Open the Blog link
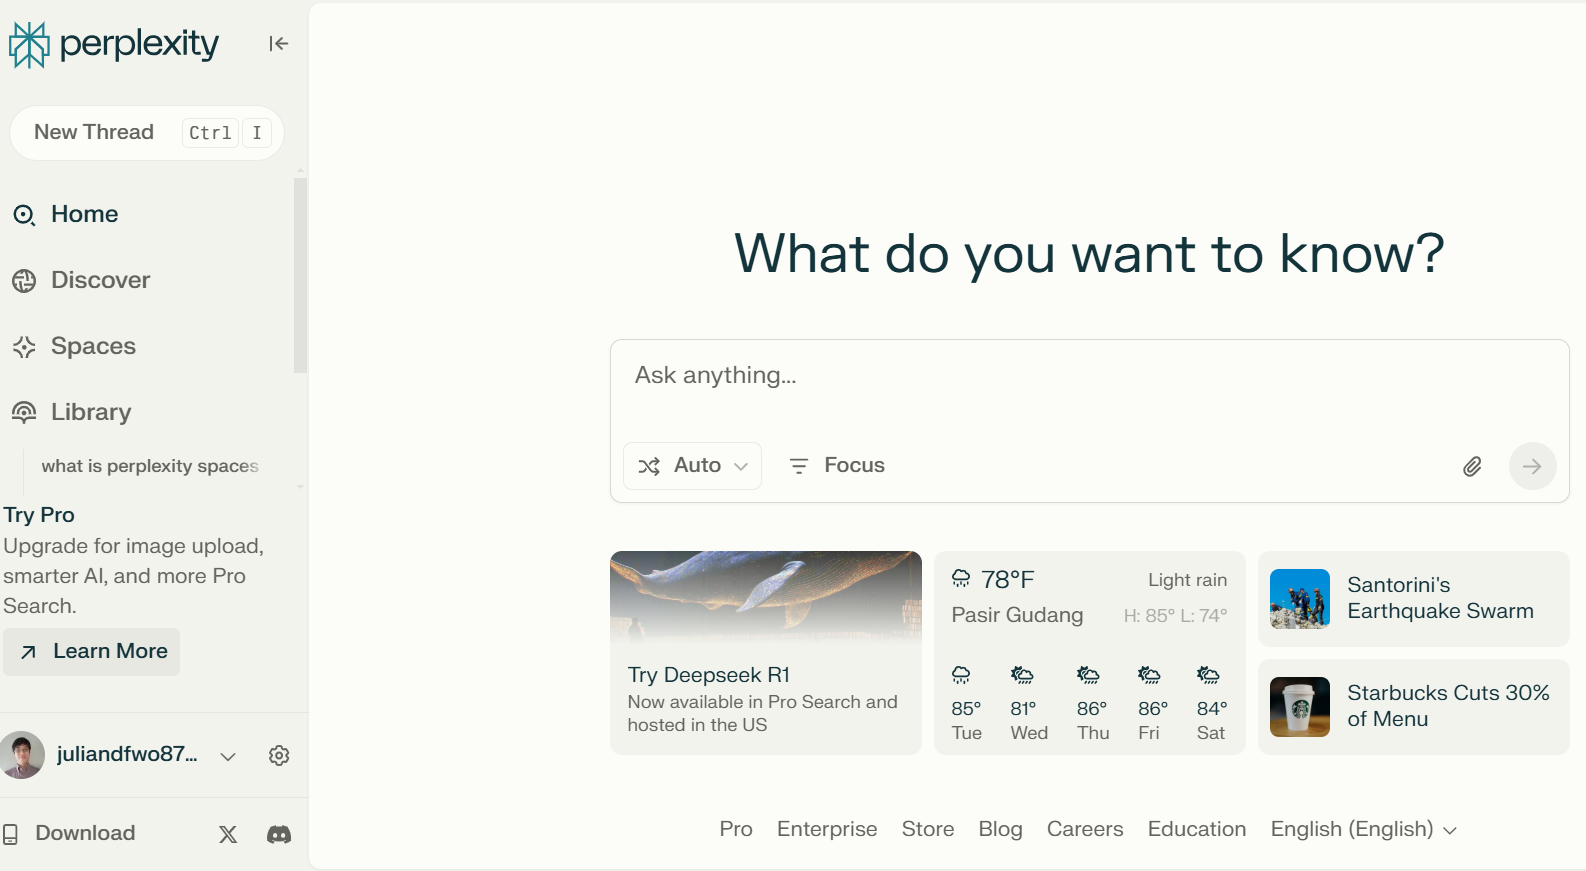 click(x=1000, y=829)
